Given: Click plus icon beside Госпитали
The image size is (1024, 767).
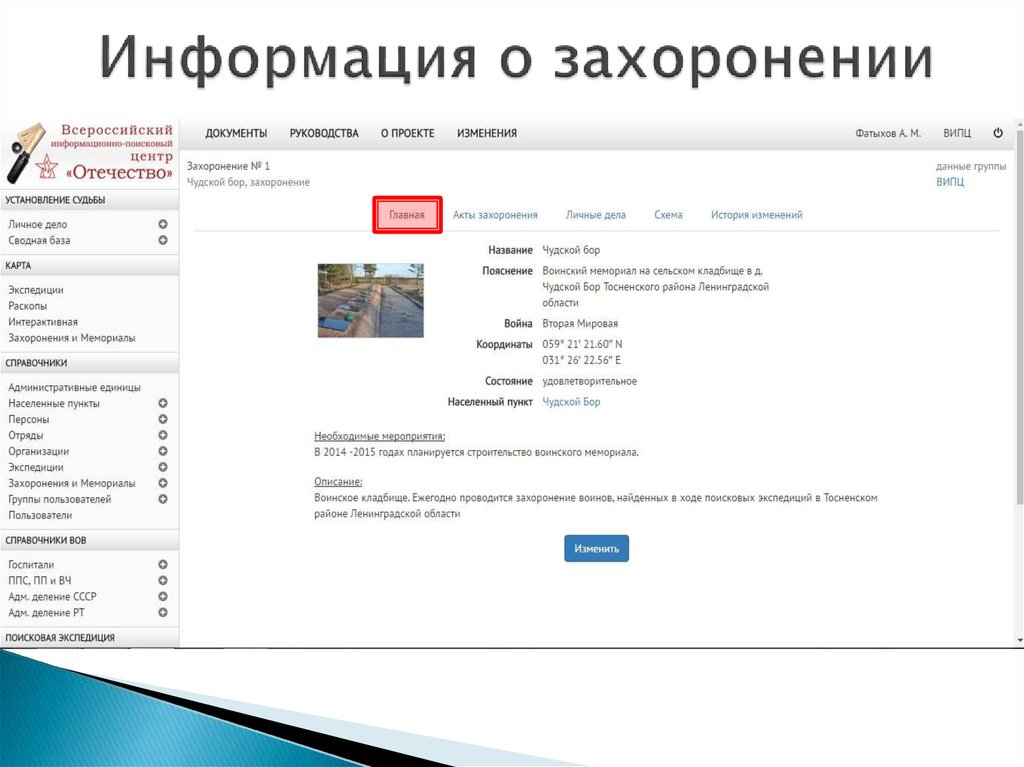Looking at the screenshot, I should tap(163, 565).
